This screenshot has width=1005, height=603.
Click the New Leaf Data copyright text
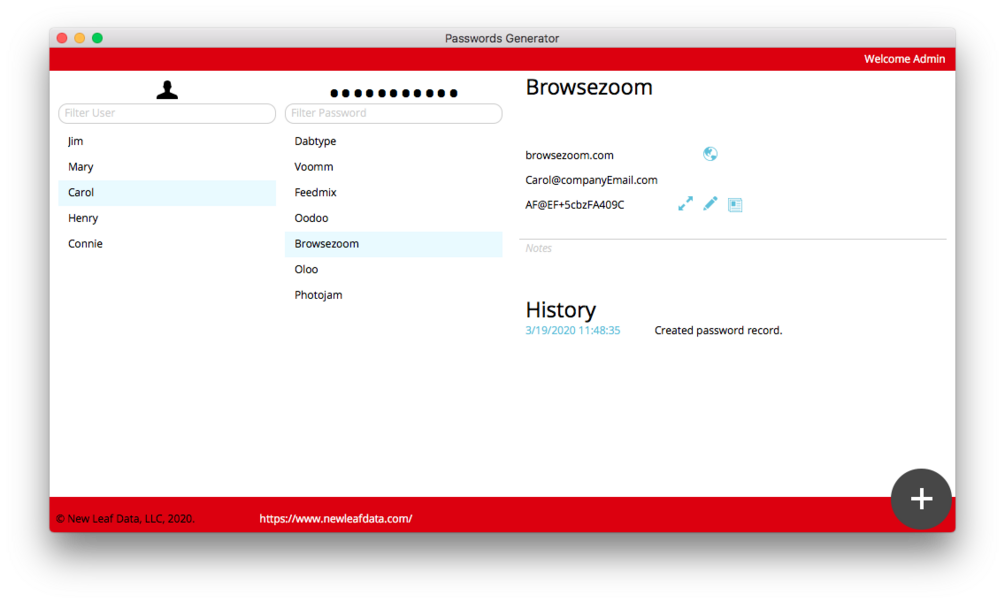126,518
